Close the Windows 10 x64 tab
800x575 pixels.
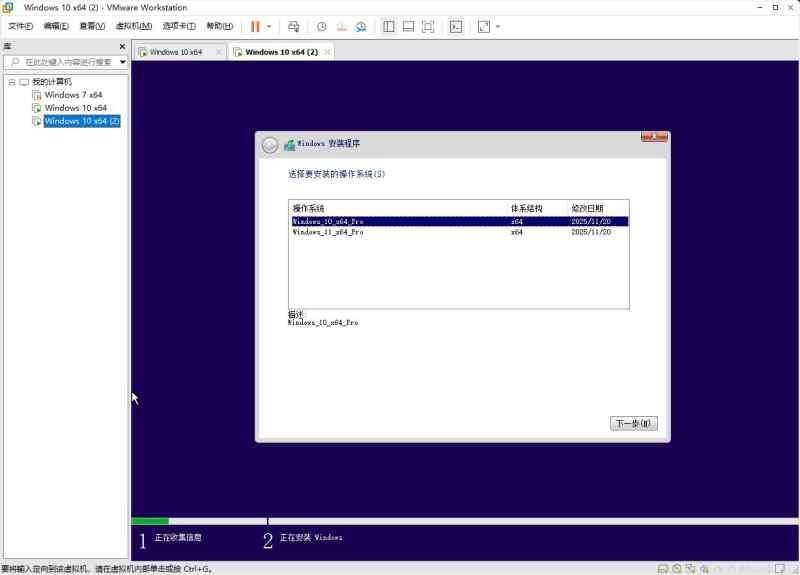click(x=219, y=52)
